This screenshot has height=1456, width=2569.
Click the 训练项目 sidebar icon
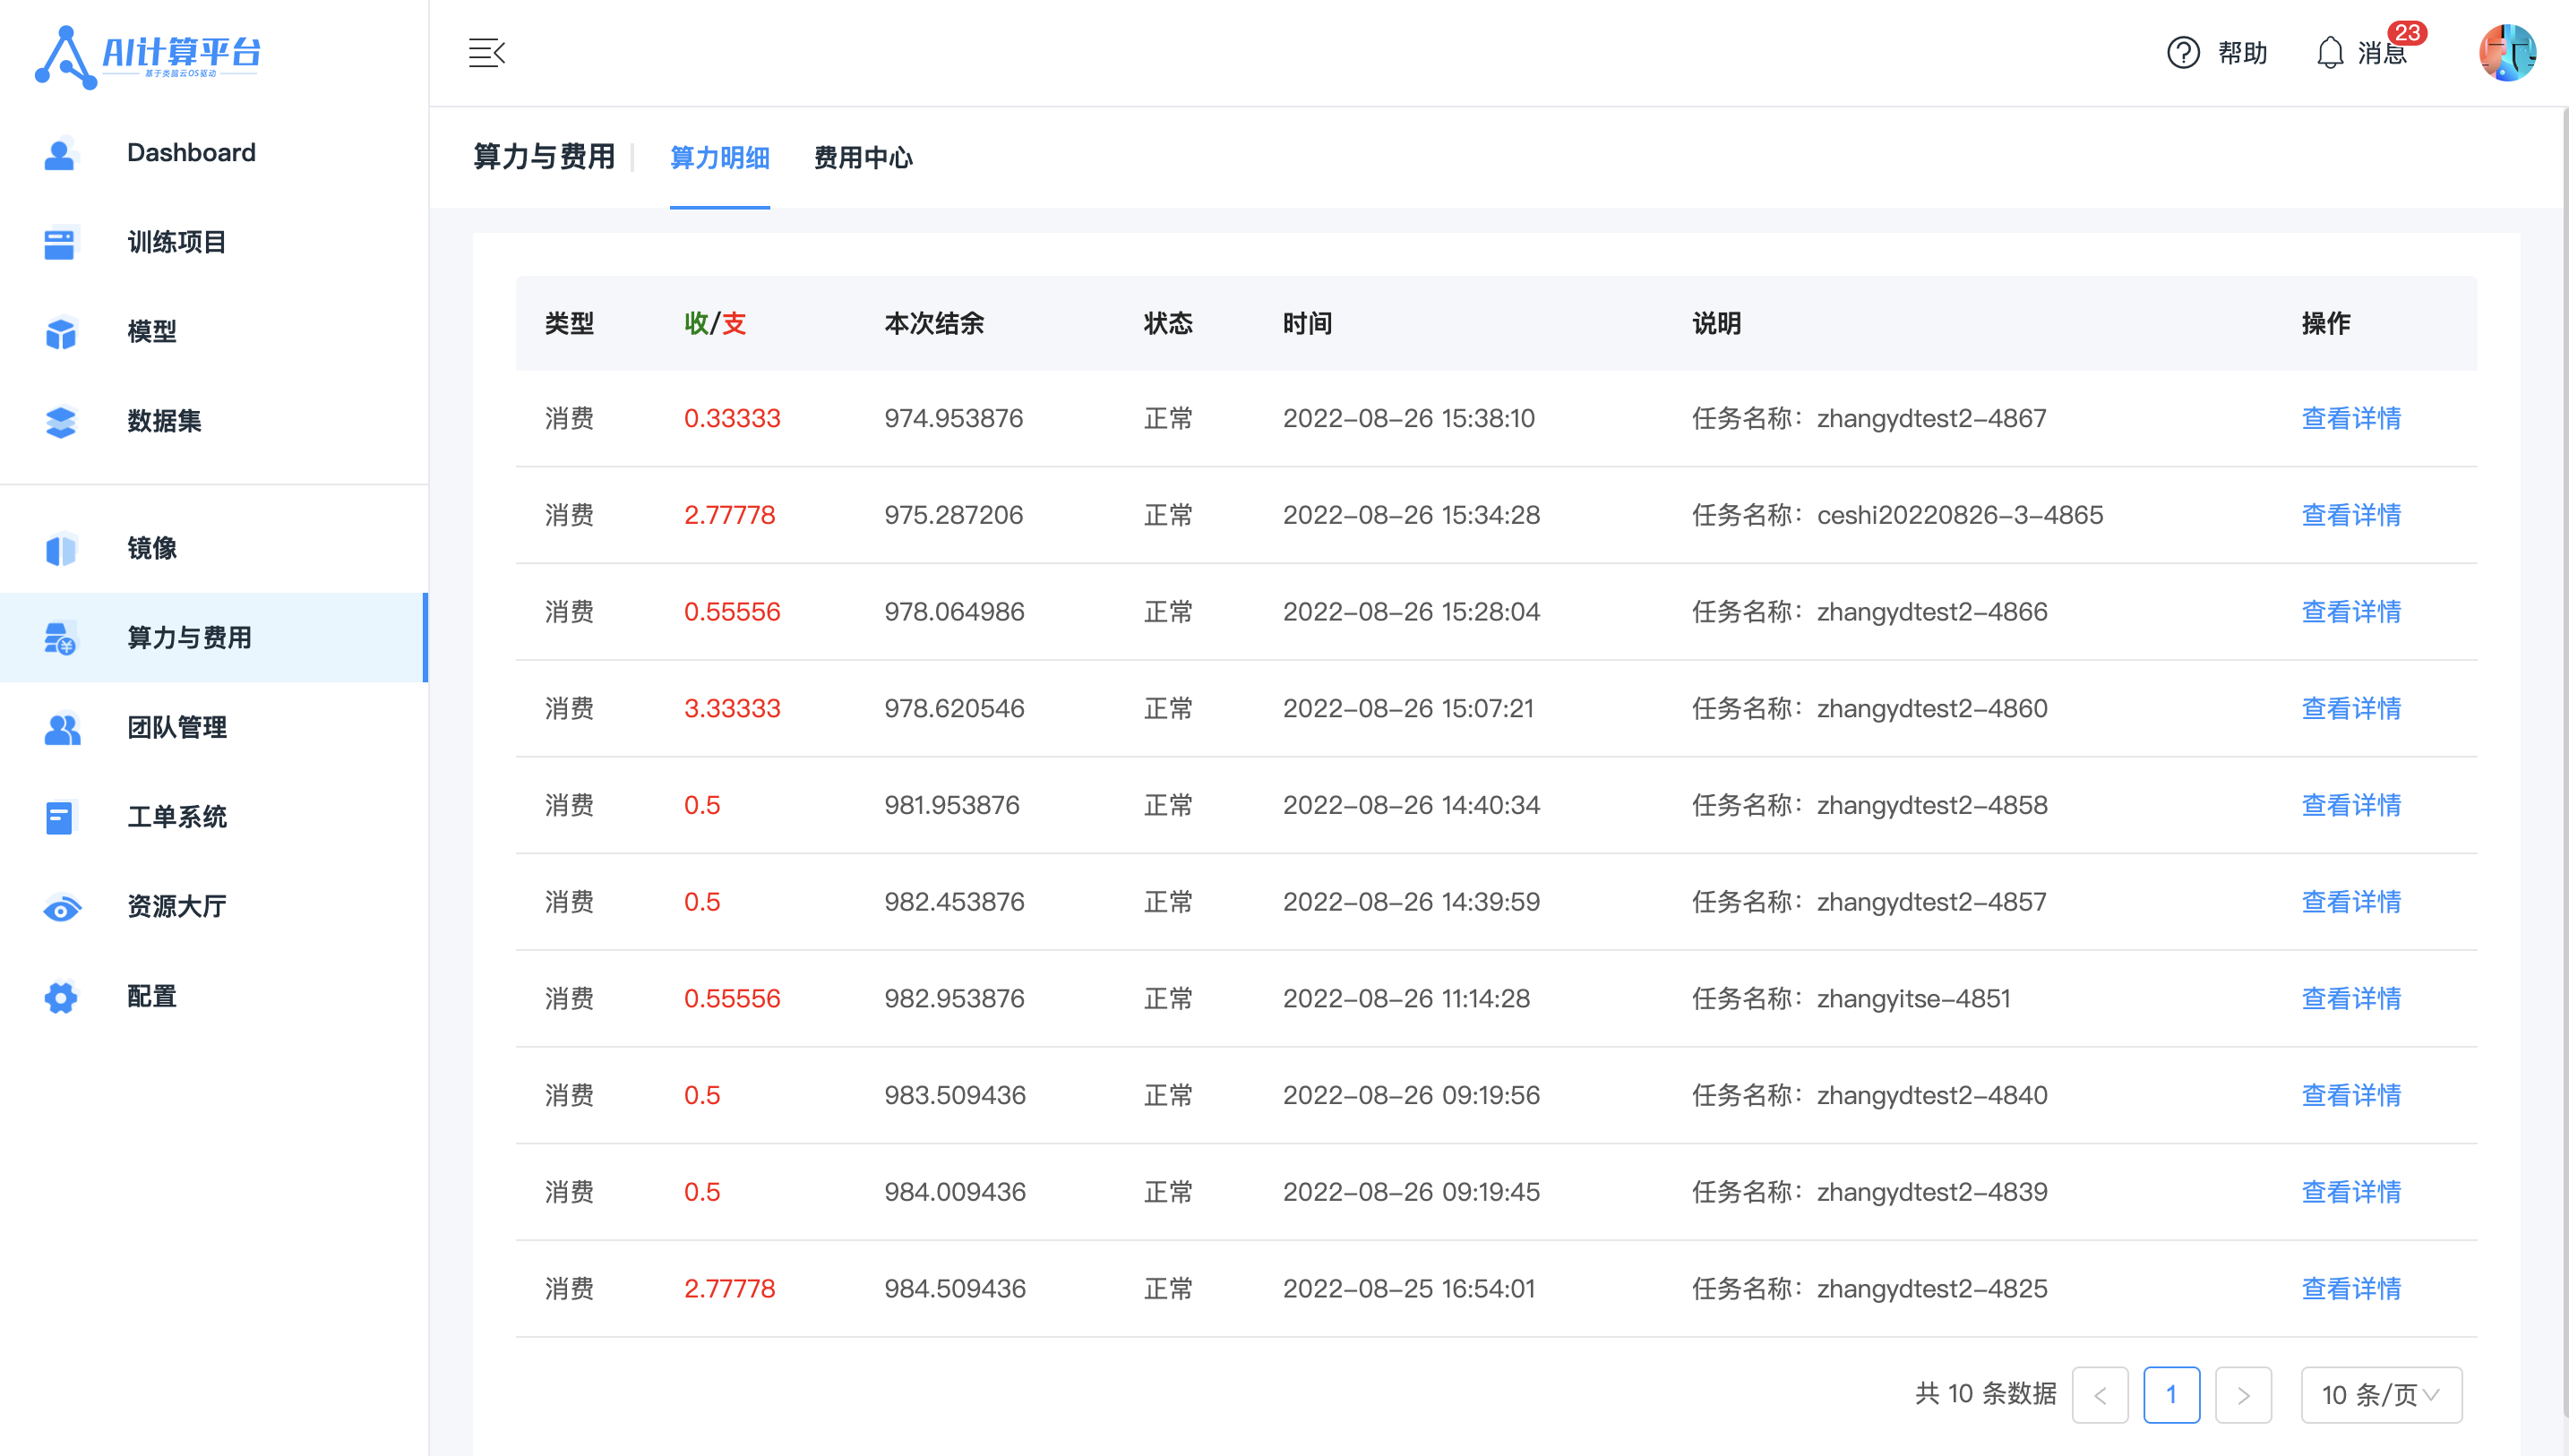60,243
